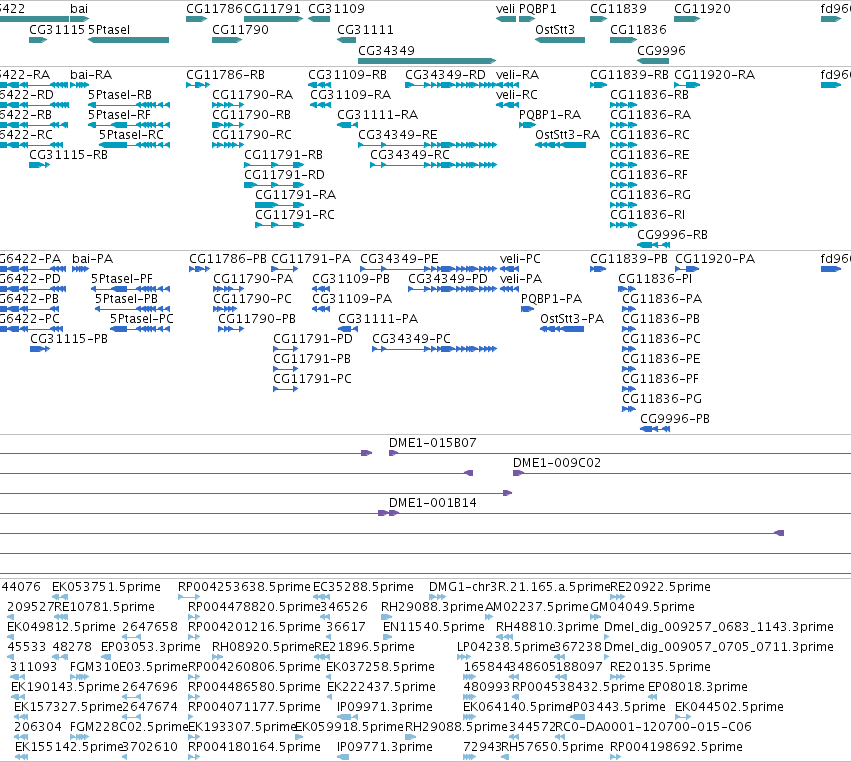Click transcript OstStt3-RA

point(567,135)
